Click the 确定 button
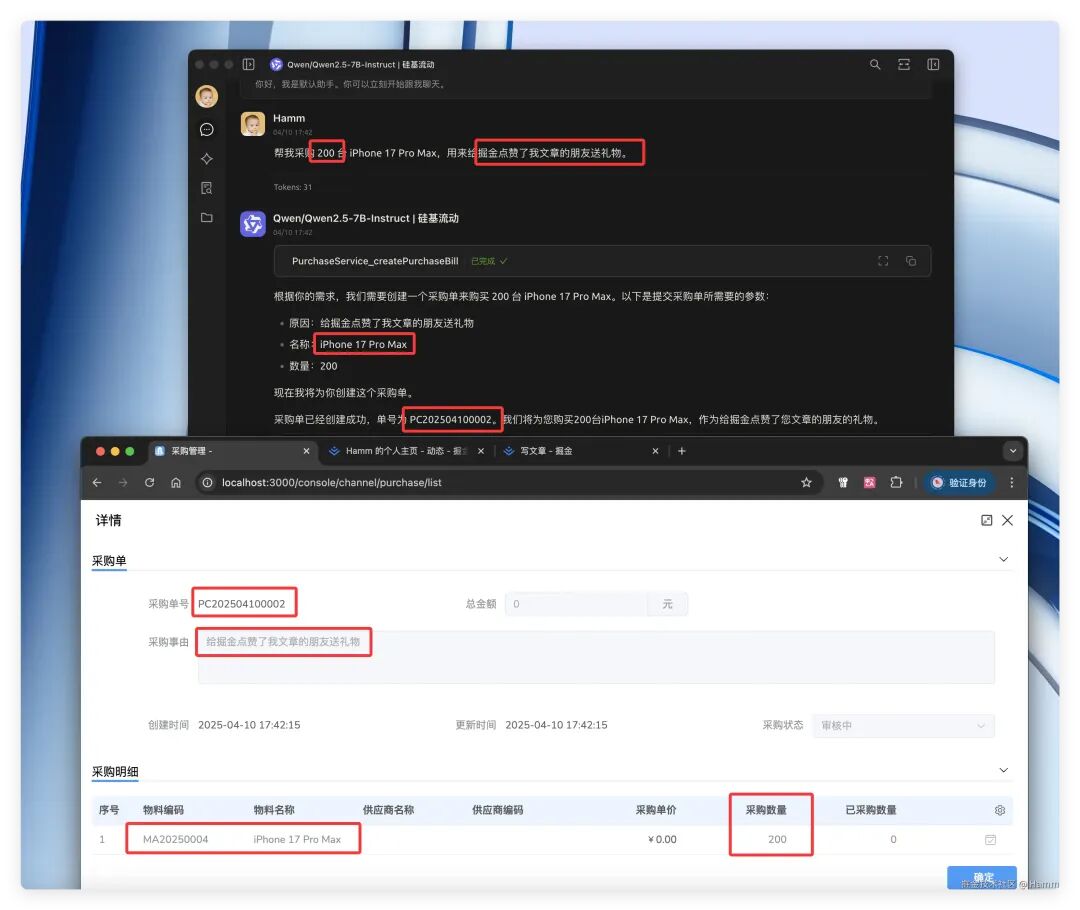 [x=982, y=878]
